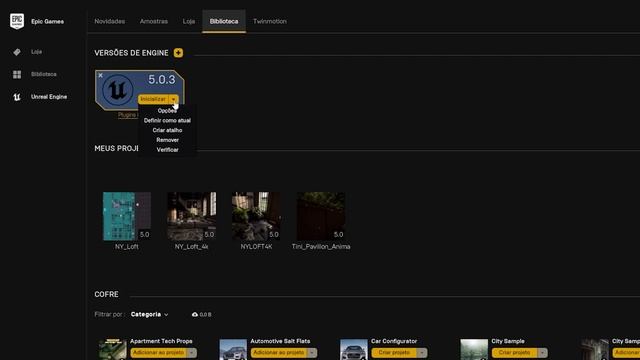Click Criar projeto for City Sample
The height and width of the screenshot is (360, 640).
[x=515, y=353]
